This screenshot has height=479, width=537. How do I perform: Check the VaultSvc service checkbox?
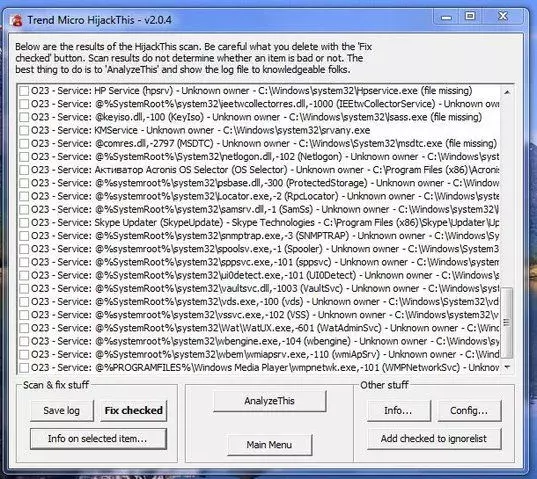tap(24, 289)
